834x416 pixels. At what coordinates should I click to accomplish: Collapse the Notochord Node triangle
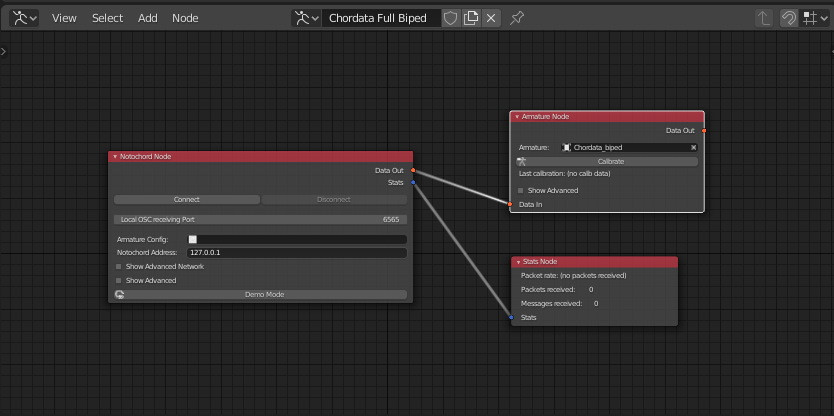(x=114, y=157)
